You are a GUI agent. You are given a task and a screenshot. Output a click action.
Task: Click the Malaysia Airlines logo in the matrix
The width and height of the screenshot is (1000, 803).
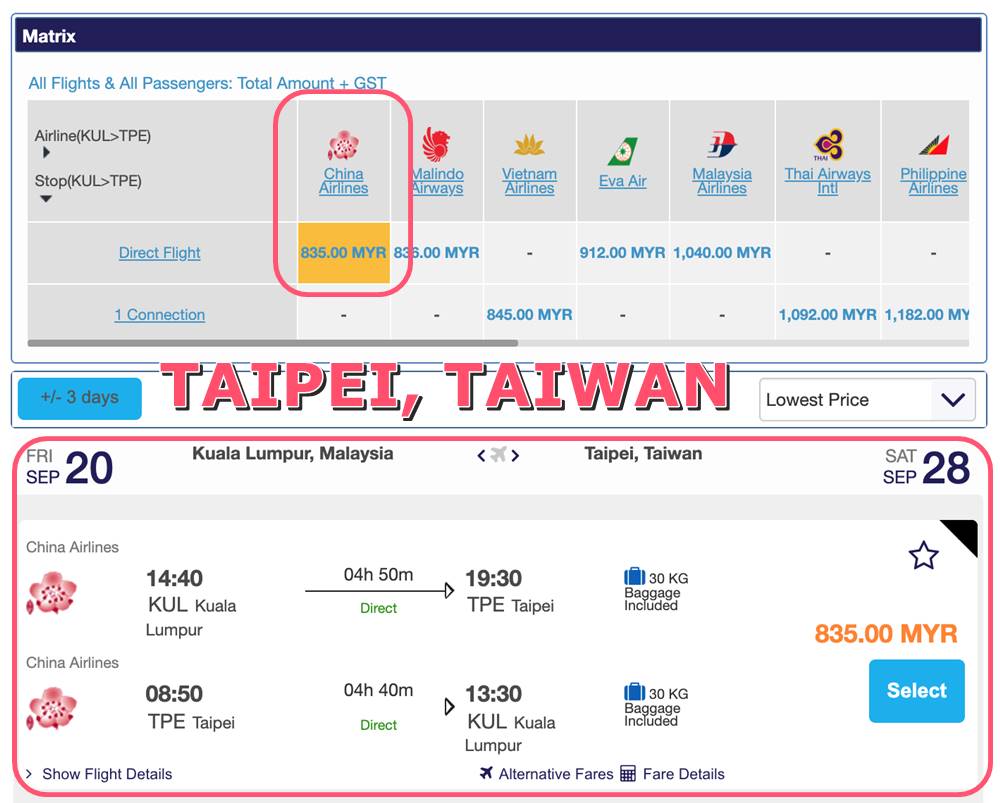[x=722, y=144]
